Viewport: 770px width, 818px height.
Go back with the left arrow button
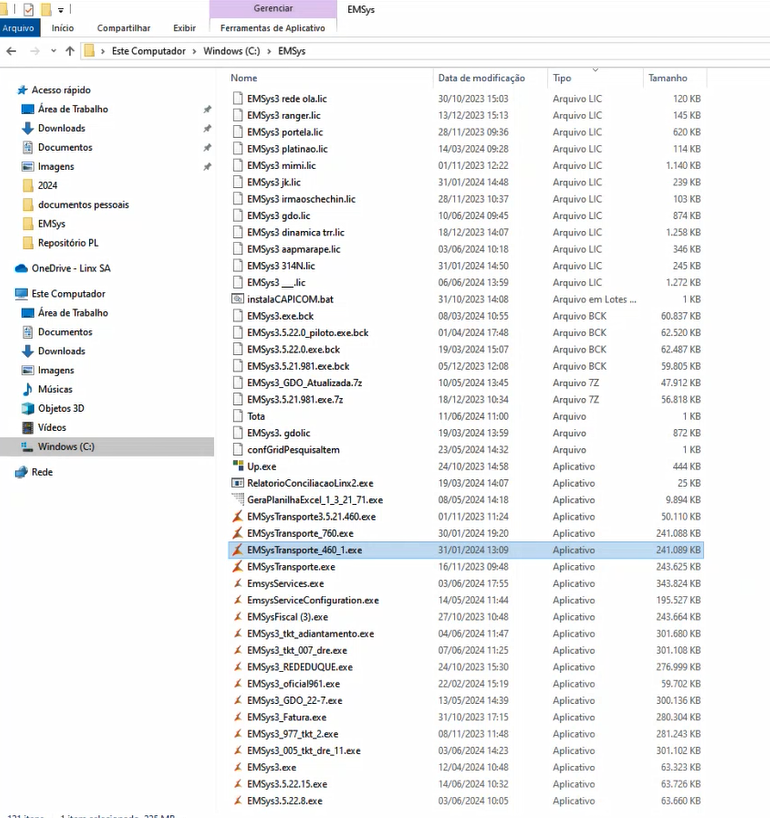tap(11, 51)
